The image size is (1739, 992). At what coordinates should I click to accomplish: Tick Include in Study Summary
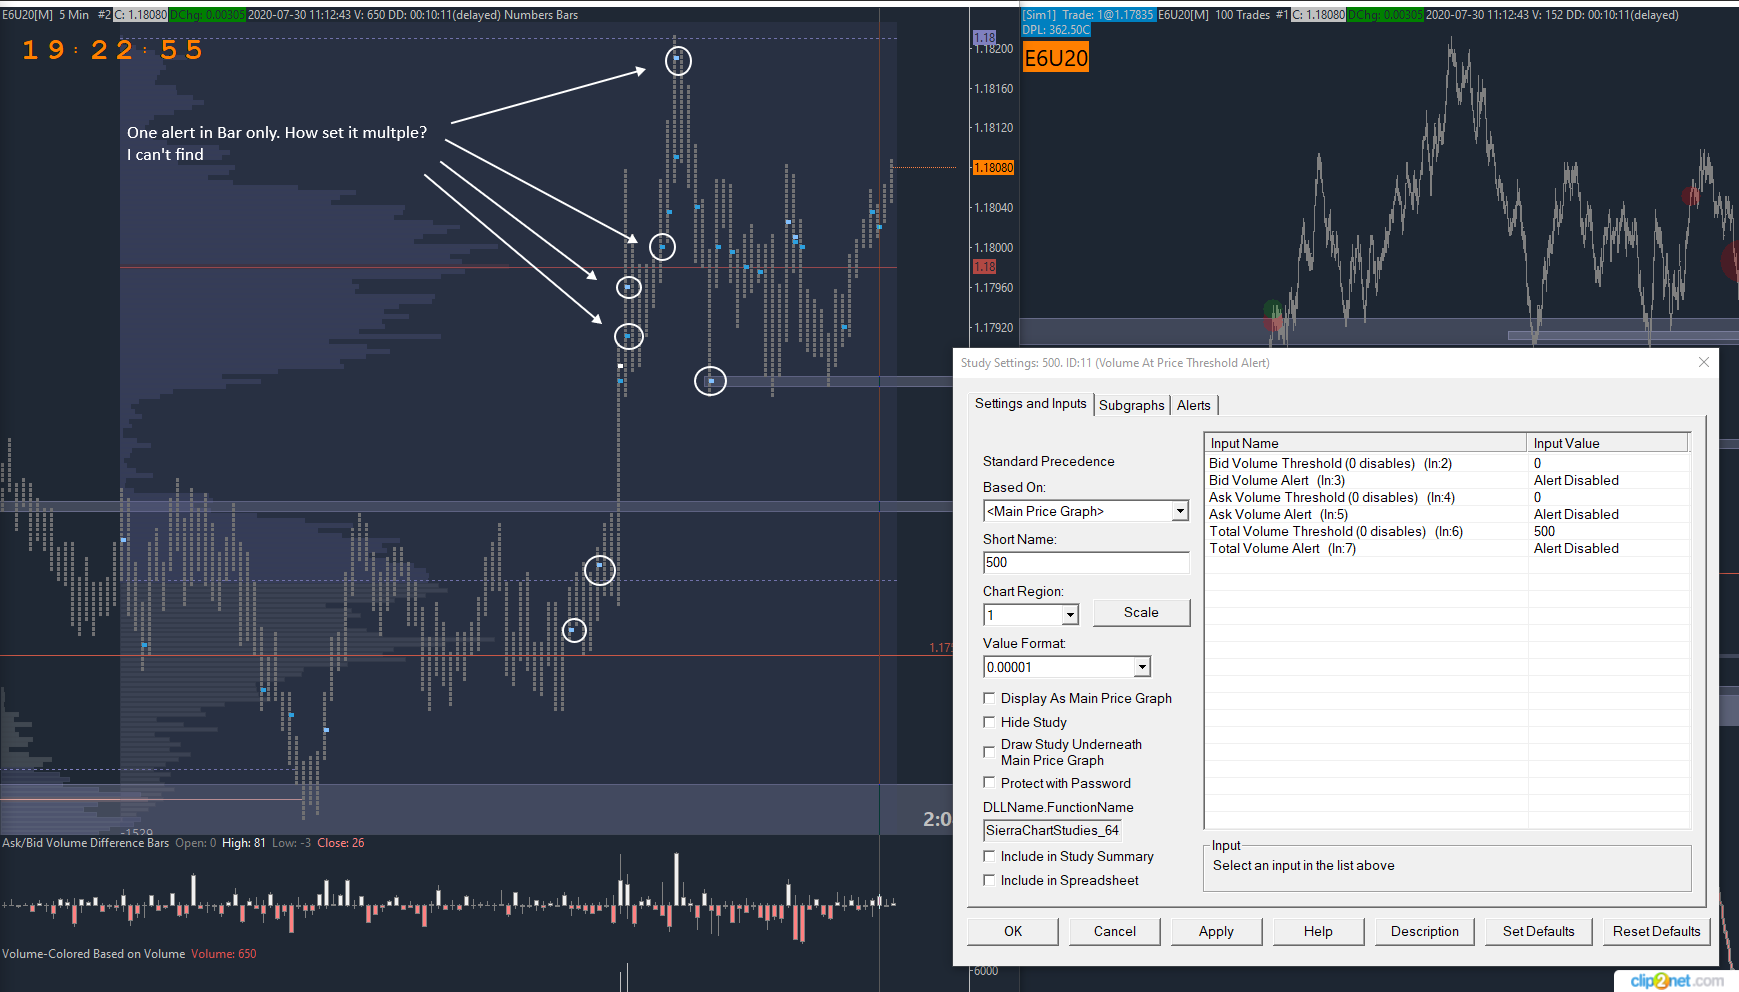point(989,856)
